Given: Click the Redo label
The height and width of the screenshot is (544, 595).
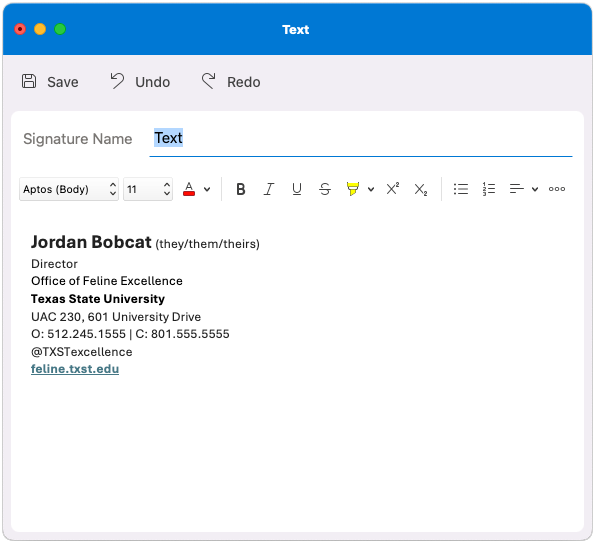Looking at the screenshot, I should (x=244, y=82).
